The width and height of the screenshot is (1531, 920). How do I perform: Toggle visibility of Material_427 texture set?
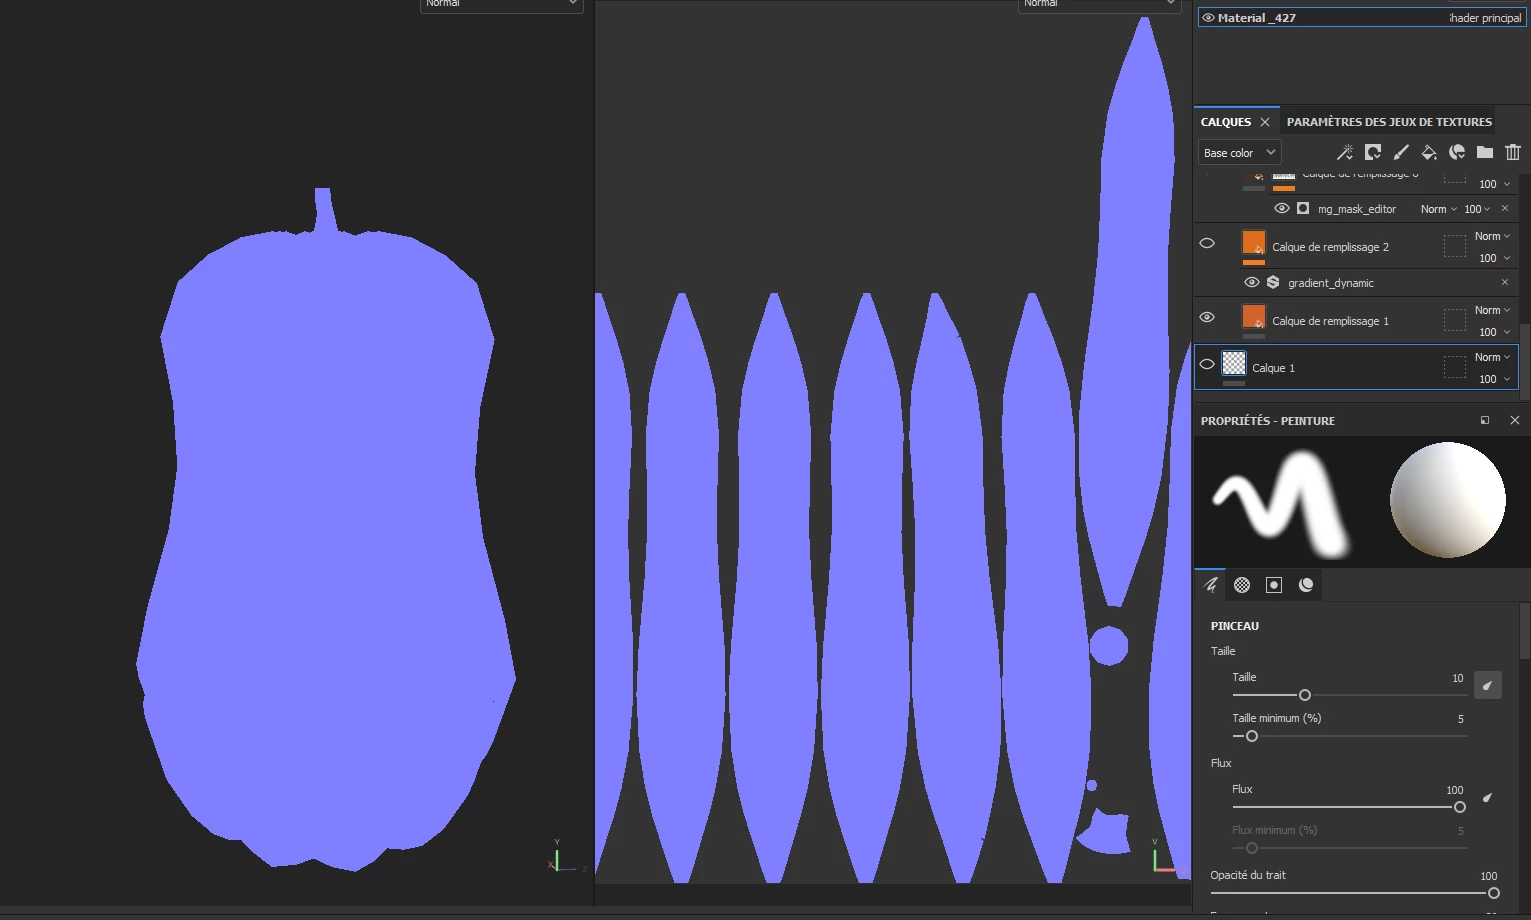pyautogui.click(x=1208, y=18)
